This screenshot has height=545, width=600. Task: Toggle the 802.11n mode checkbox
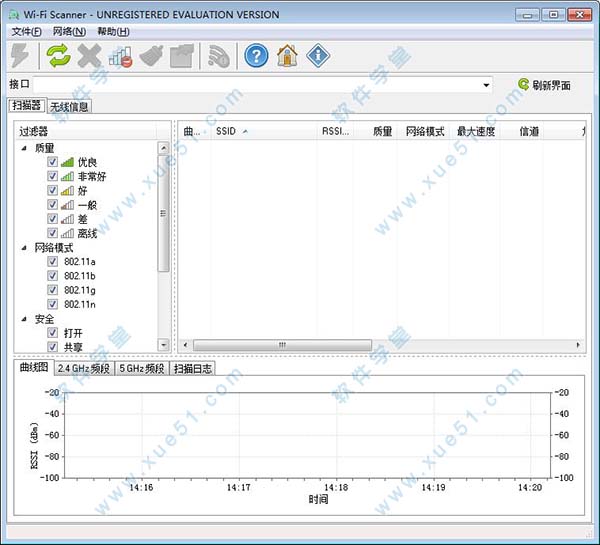pyautogui.click(x=52, y=304)
